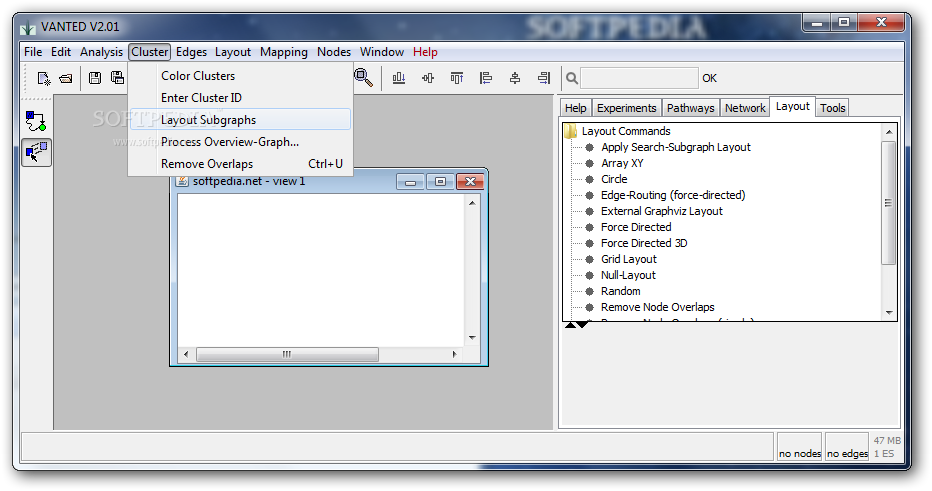Open the Window menu
Viewport: 932px width, 491px height.
click(x=382, y=52)
